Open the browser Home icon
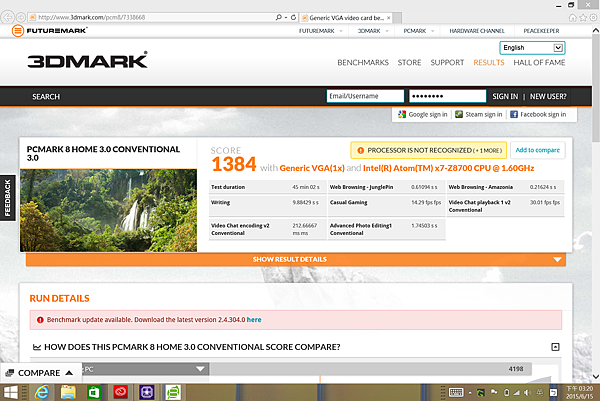This screenshot has width=600, height=401. (x=572, y=18)
